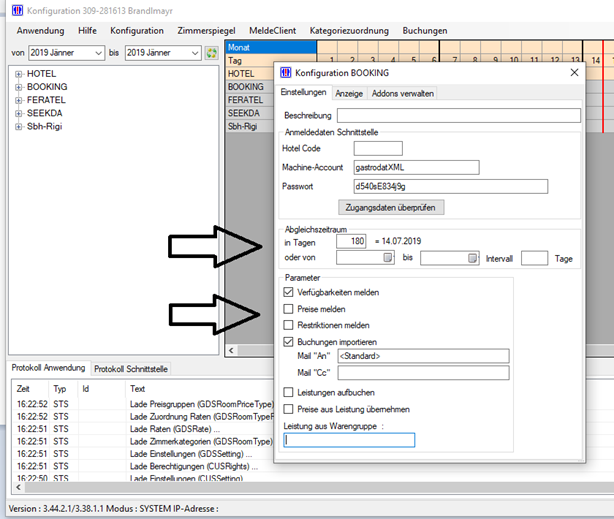Select the 'oder von' date field

[x=365, y=258]
